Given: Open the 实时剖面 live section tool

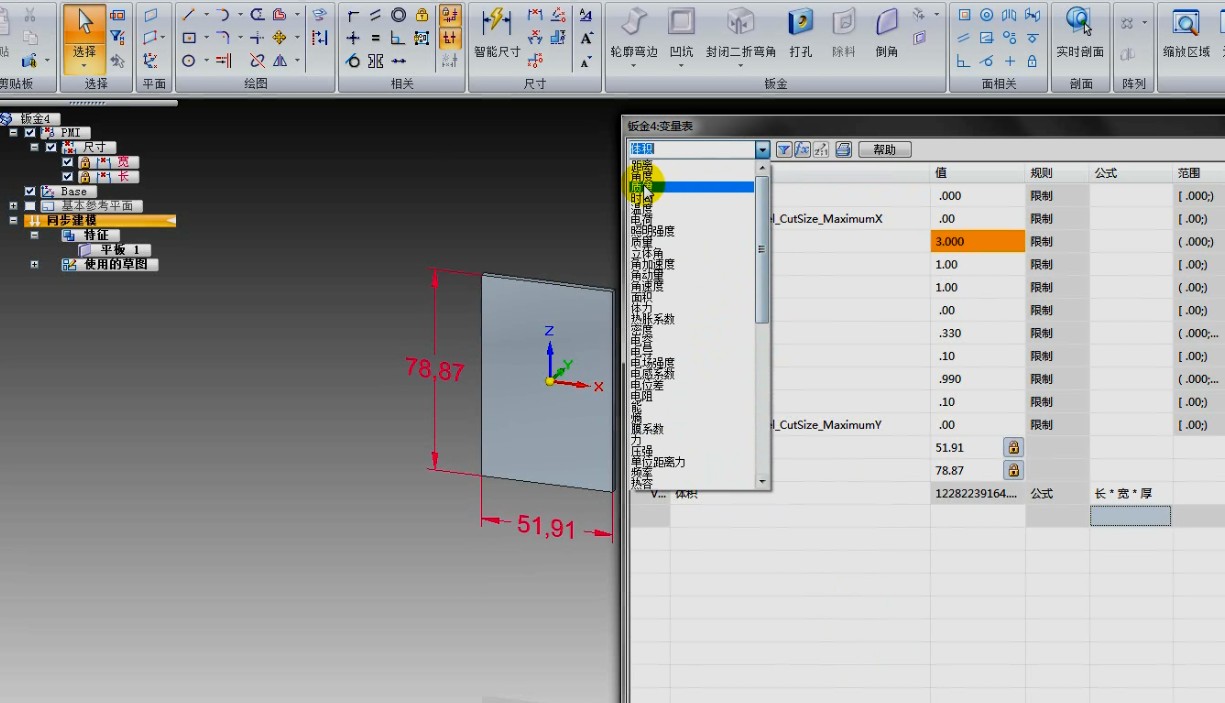Looking at the screenshot, I should [x=1080, y=33].
